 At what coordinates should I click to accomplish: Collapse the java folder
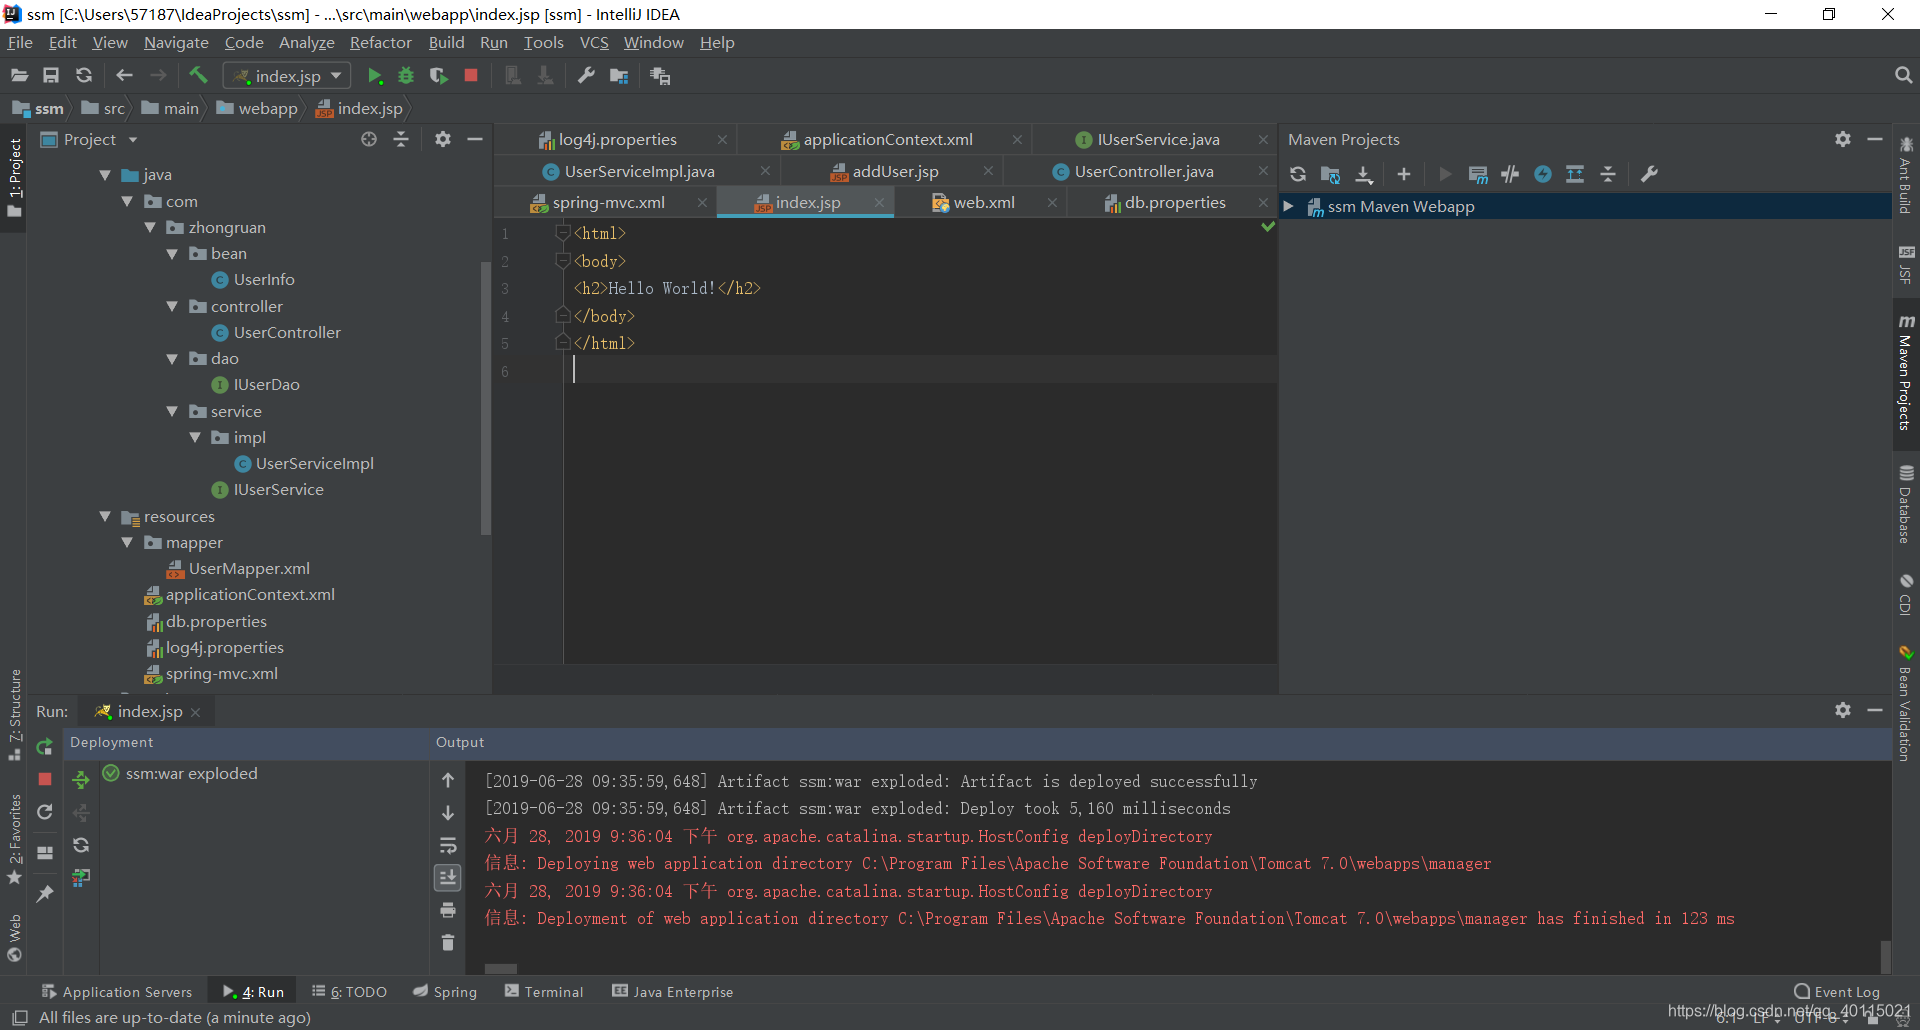tap(105, 175)
